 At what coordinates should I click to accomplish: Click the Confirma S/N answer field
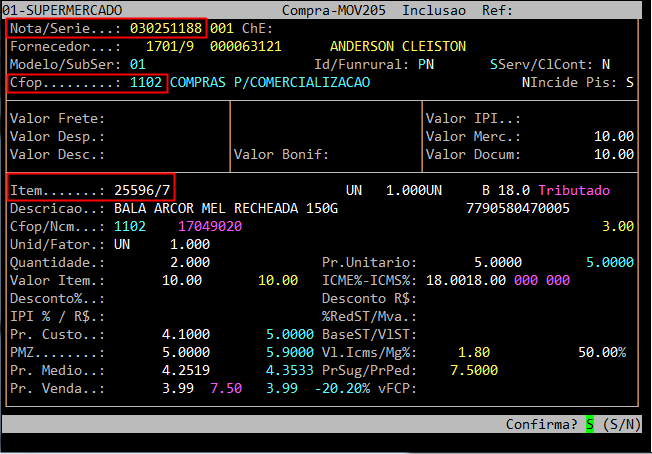point(590,425)
